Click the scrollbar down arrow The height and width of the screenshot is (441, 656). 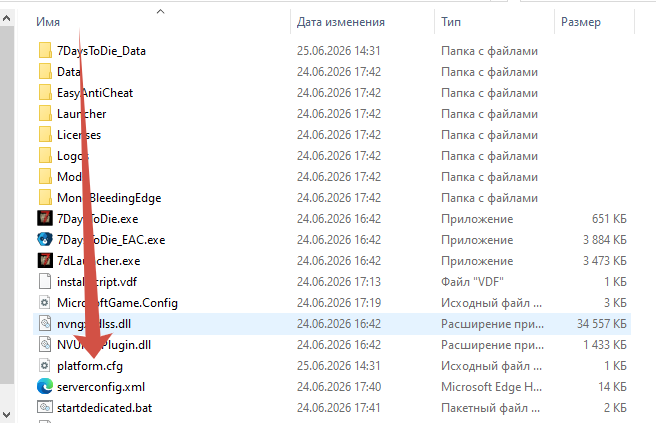coord(7,415)
